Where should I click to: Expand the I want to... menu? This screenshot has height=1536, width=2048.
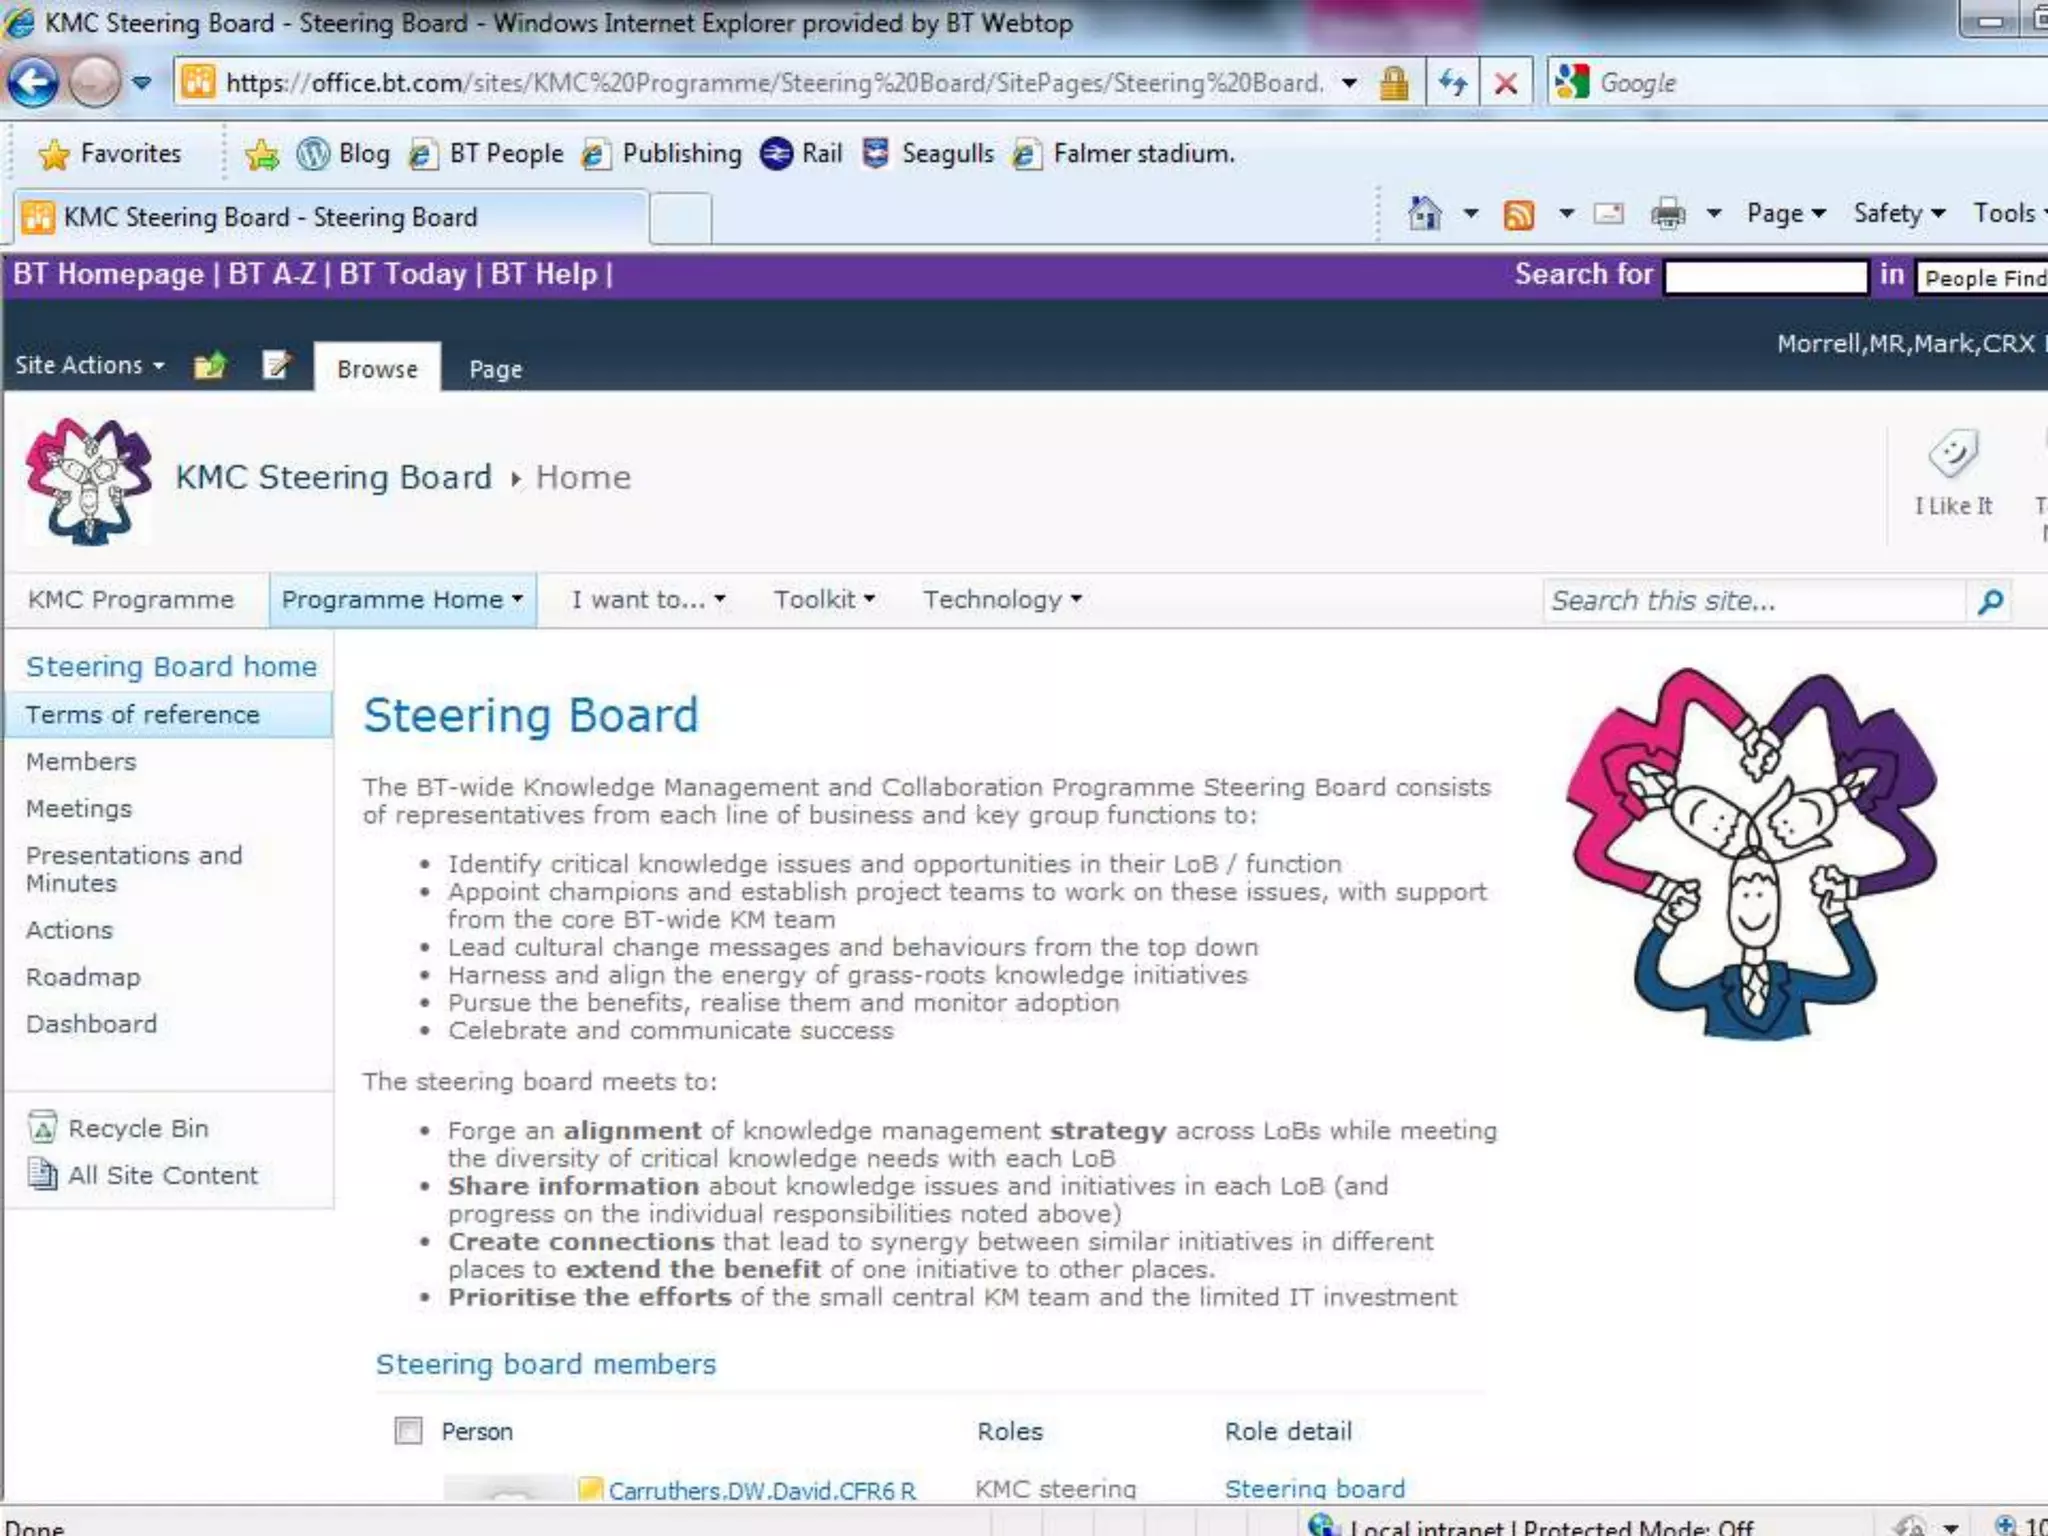[x=648, y=600]
